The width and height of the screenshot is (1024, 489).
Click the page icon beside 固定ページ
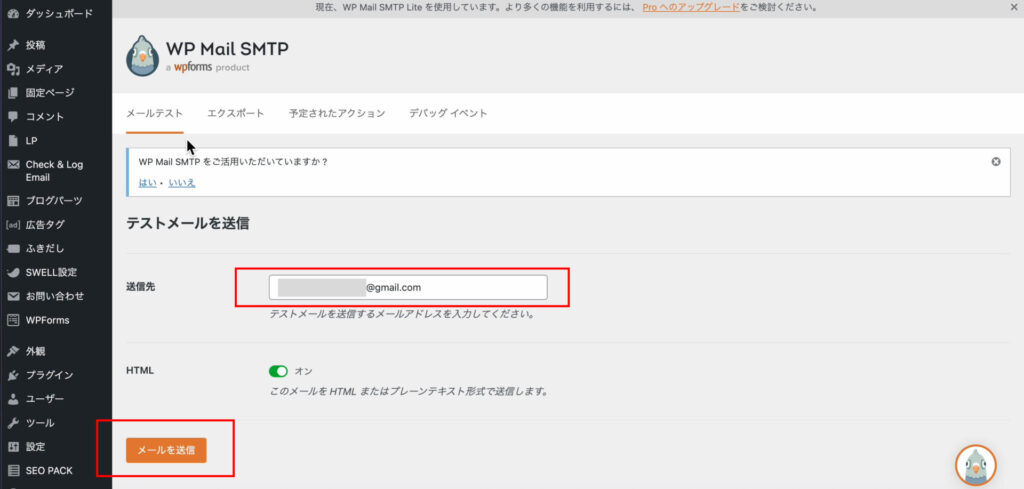(x=13, y=93)
